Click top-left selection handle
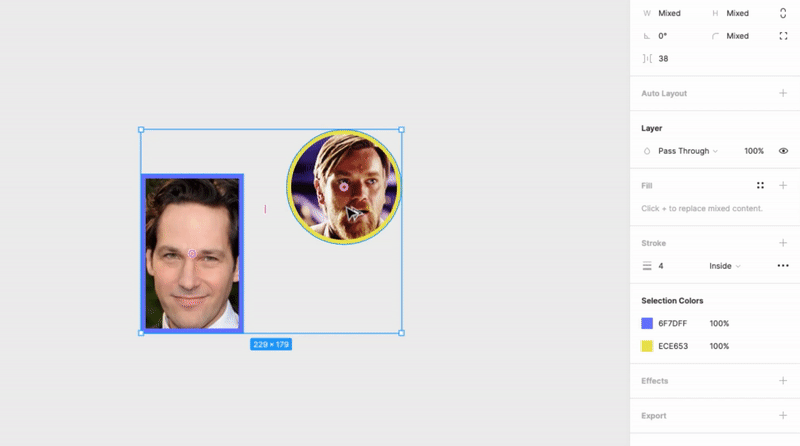800x446 pixels. coord(141,130)
